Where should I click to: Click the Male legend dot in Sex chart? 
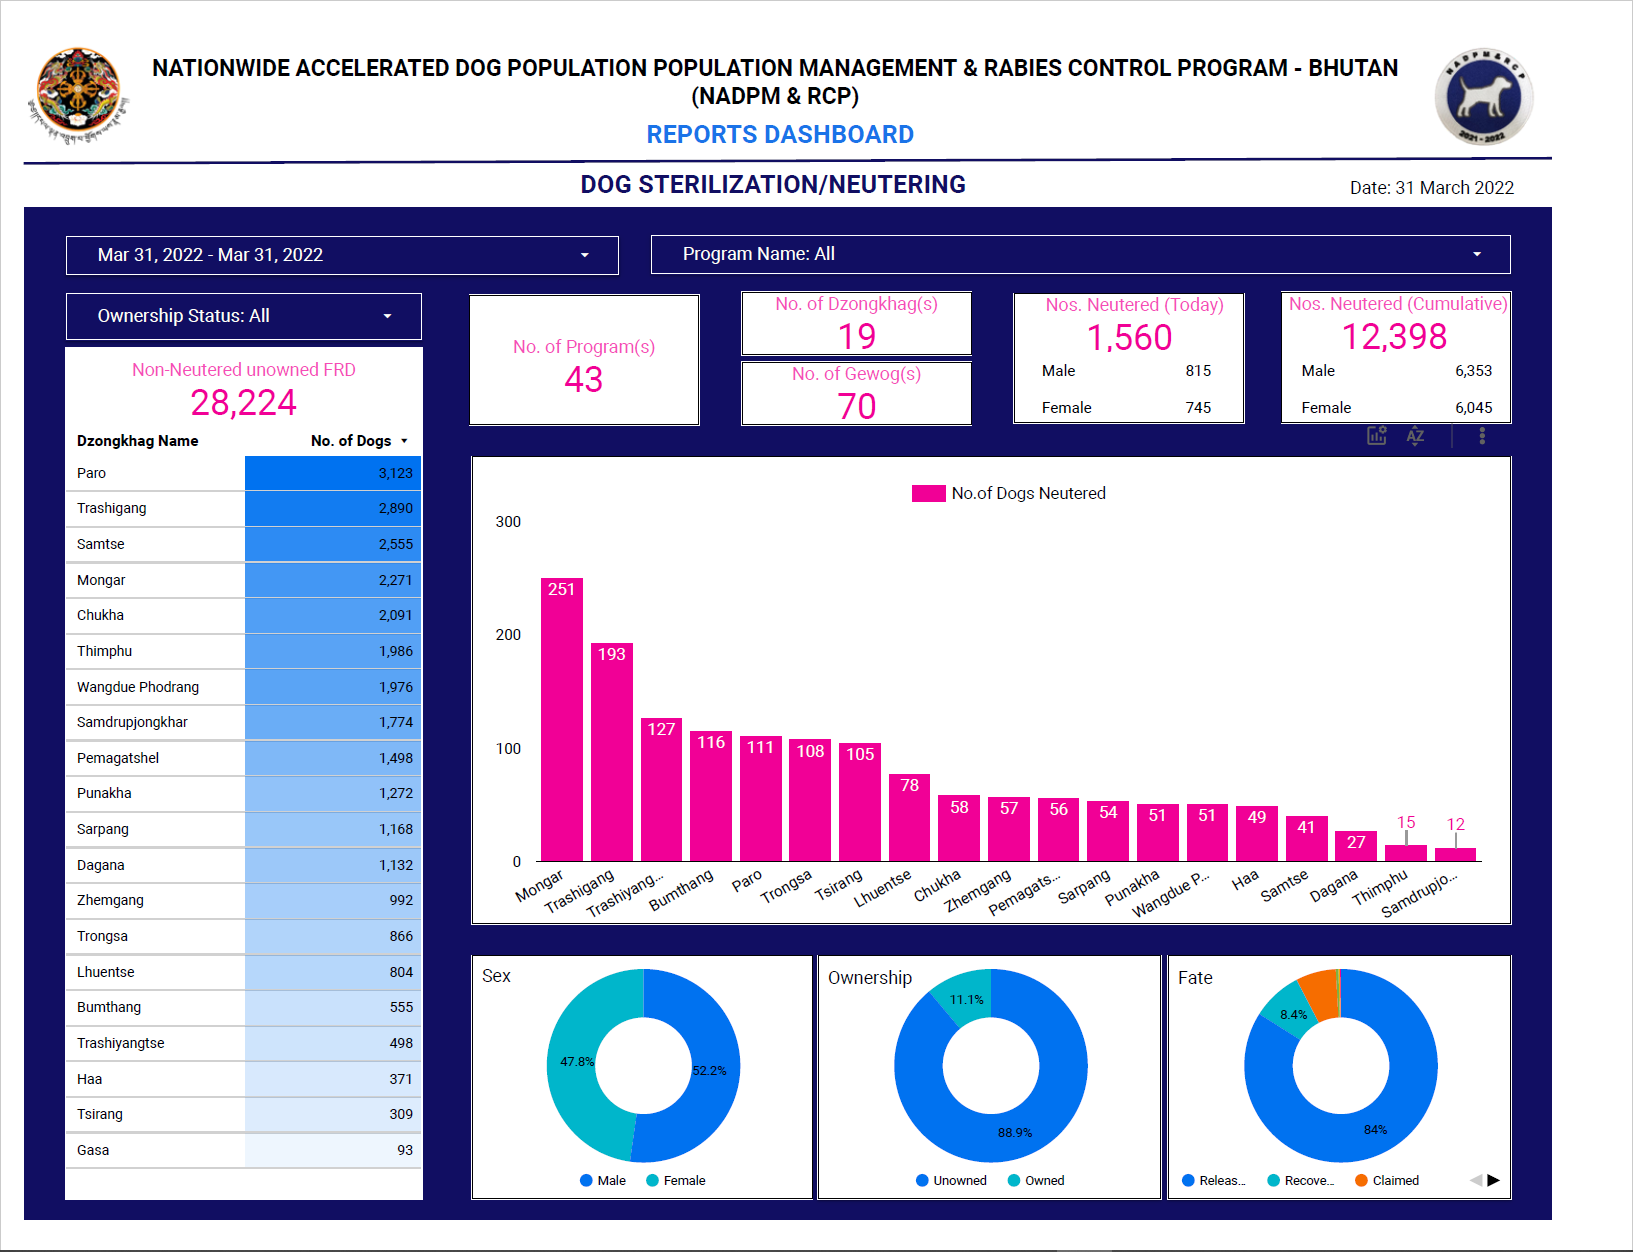point(586,1180)
